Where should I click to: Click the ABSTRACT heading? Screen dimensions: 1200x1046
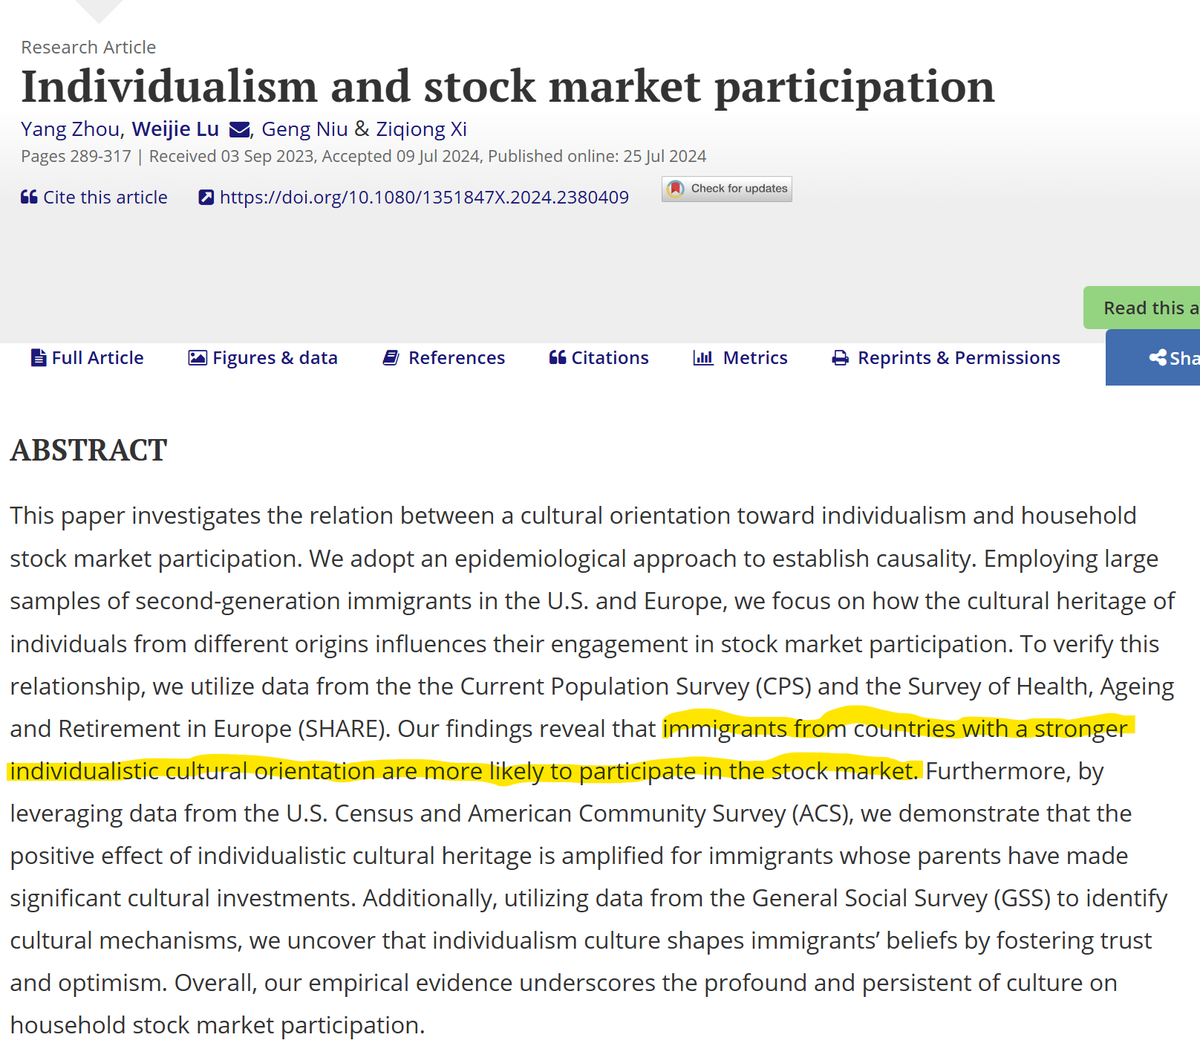(88, 450)
